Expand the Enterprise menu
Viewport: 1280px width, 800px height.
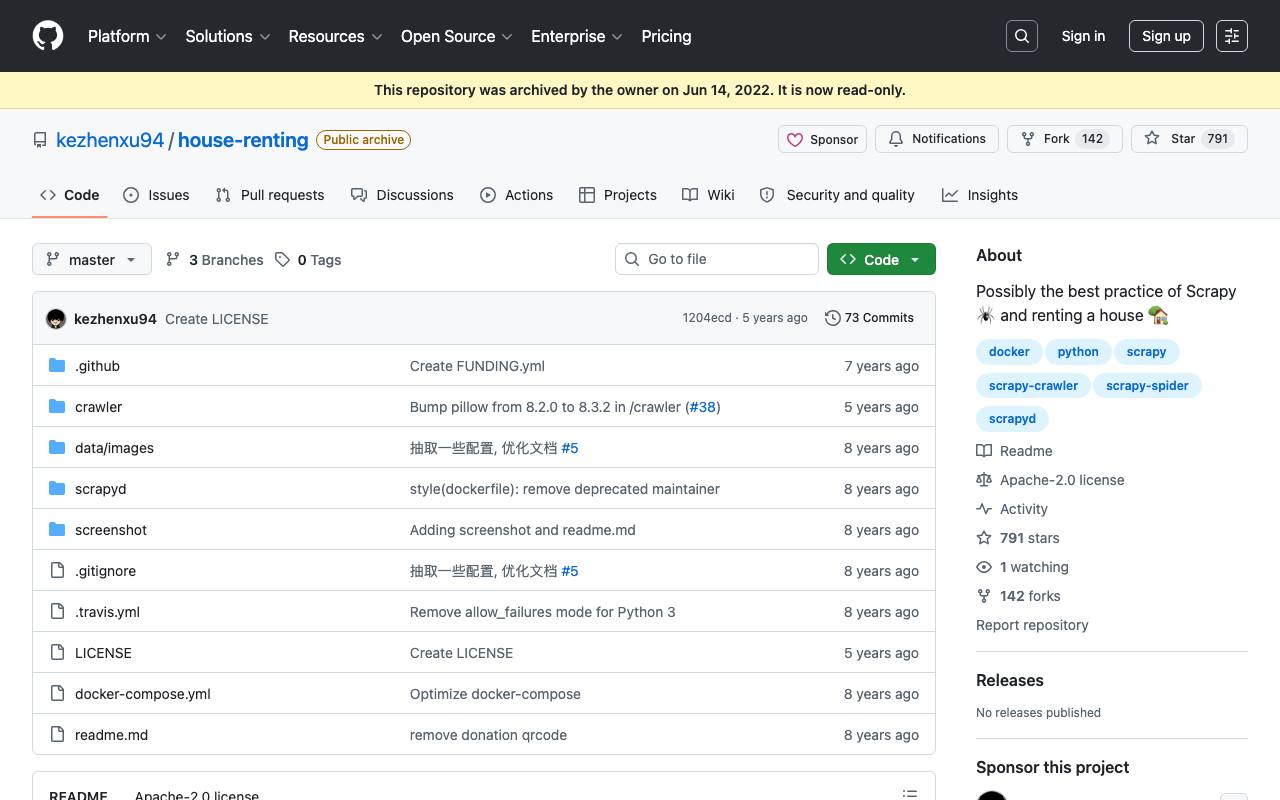click(x=577, y=36)
